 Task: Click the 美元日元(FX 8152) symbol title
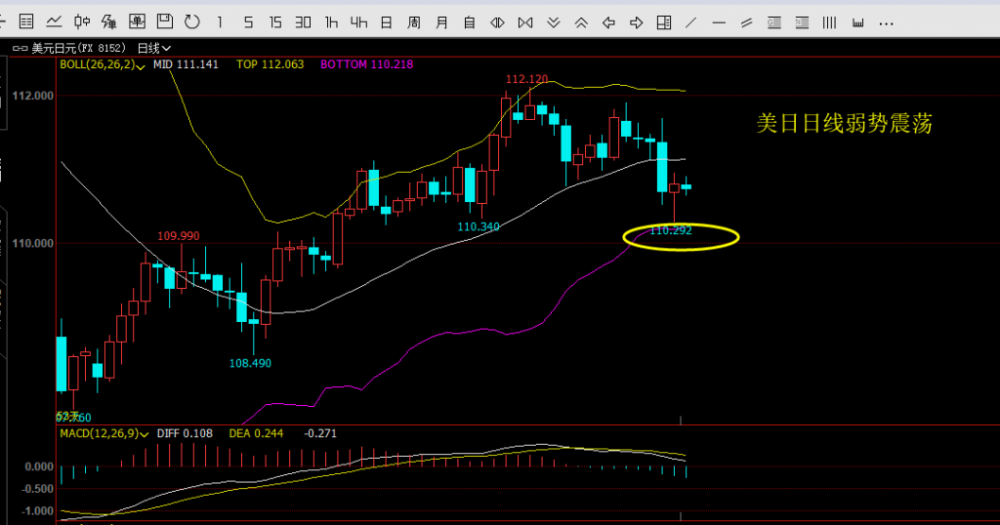tap(79, 48)
